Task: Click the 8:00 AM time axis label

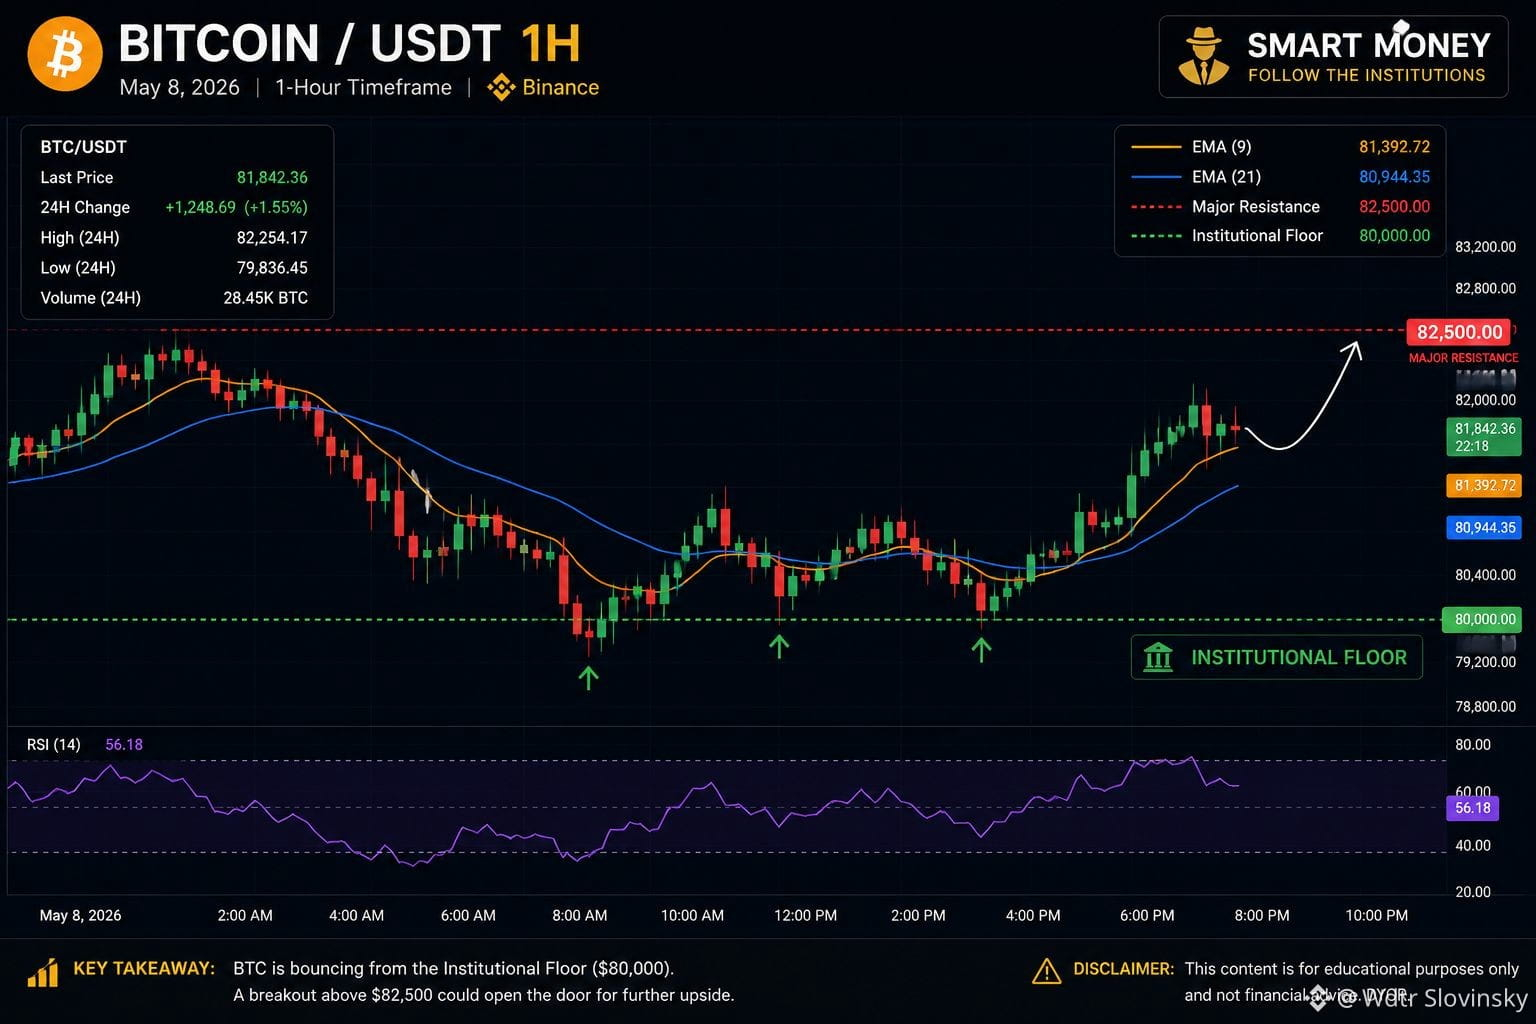Action: [x=580, y=916]
